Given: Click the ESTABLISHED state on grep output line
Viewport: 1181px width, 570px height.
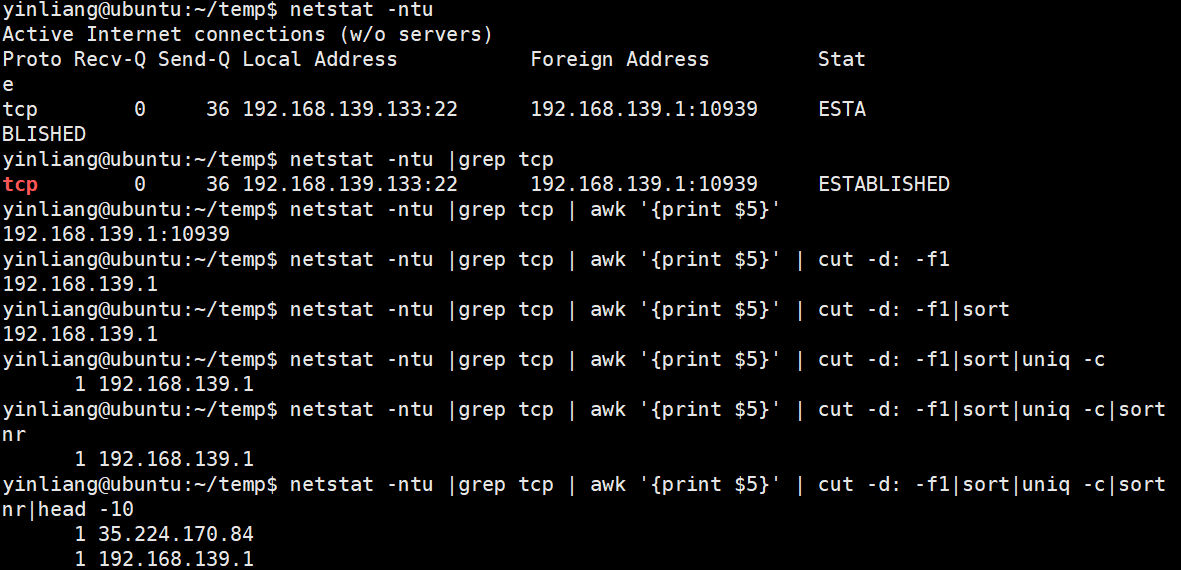Looking at the screenshot, I should click(883, 184).
